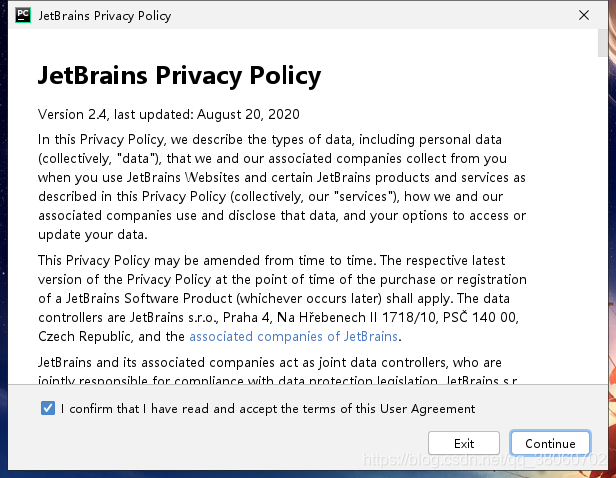Click the 'update your data.' text line
Viewport: 616px width, 478px height.
pyautogui.click(x=93, y=235)
